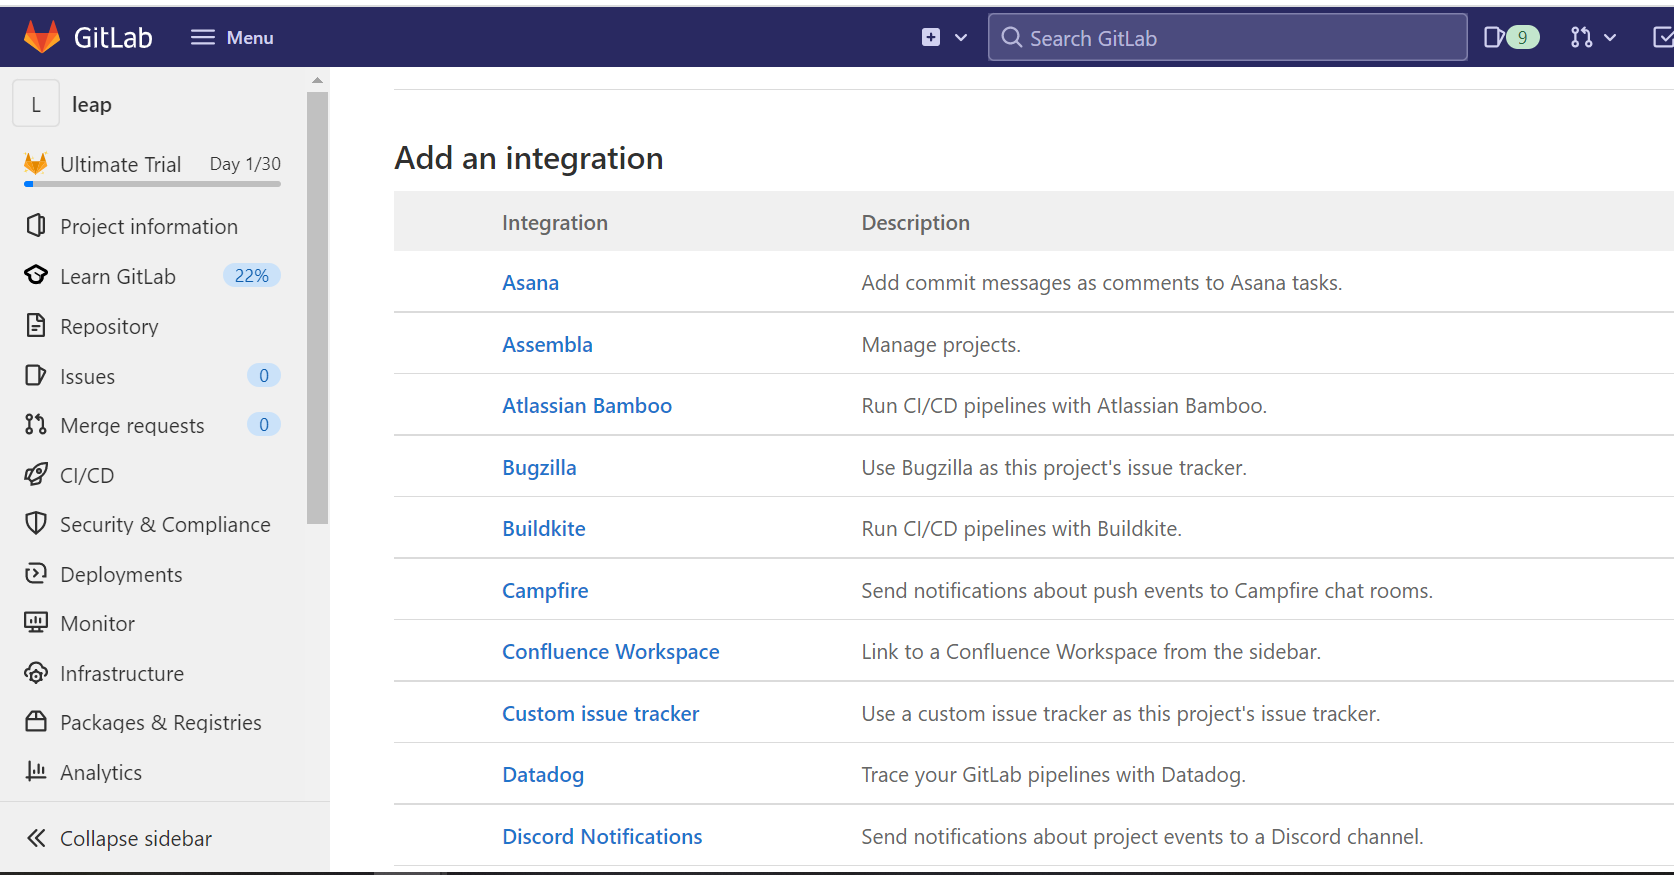Image resolution: width=1674 pixels, height=875 pixels.
Task: Click the Ultimate Trial progress bar
Action: pos(152,184)
